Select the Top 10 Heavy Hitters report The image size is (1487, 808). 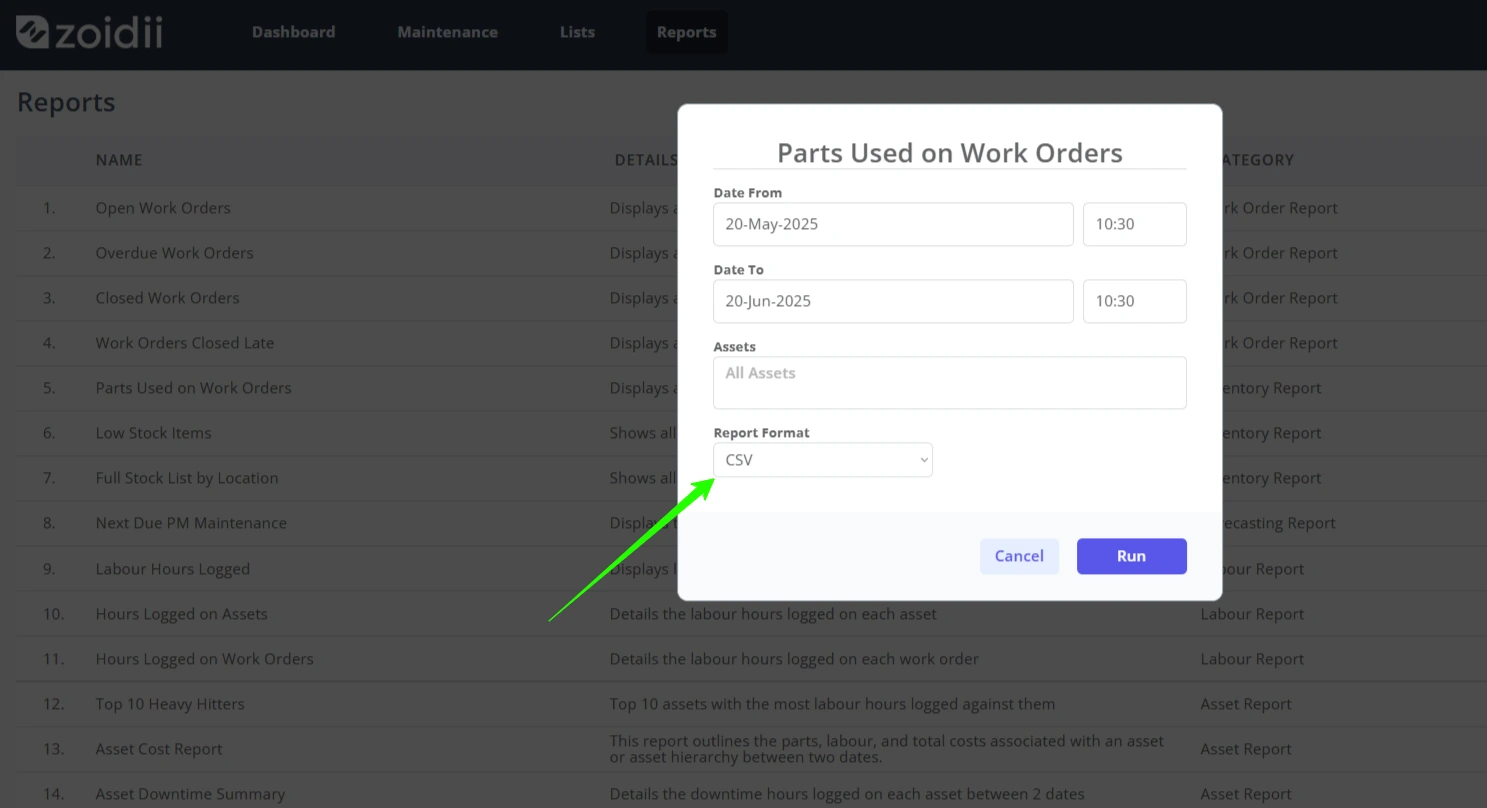pos(170,704)
